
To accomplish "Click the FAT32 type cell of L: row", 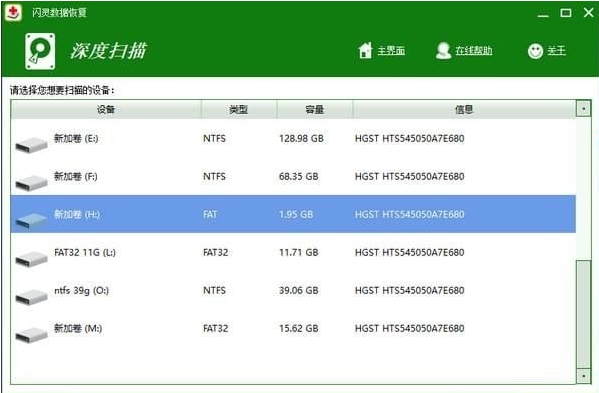I will point(215,252).
